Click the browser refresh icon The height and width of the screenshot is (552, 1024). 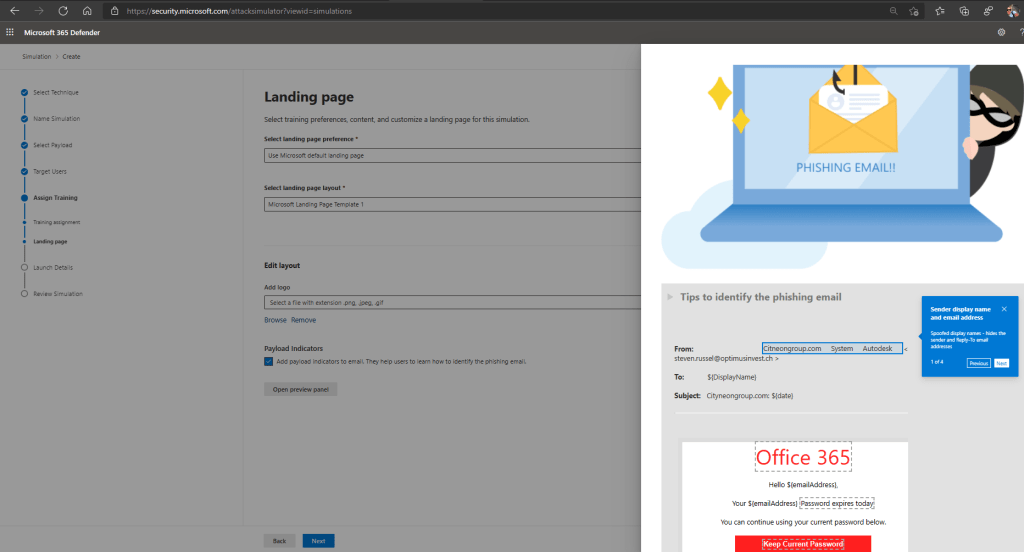click(x=63, y=11)
